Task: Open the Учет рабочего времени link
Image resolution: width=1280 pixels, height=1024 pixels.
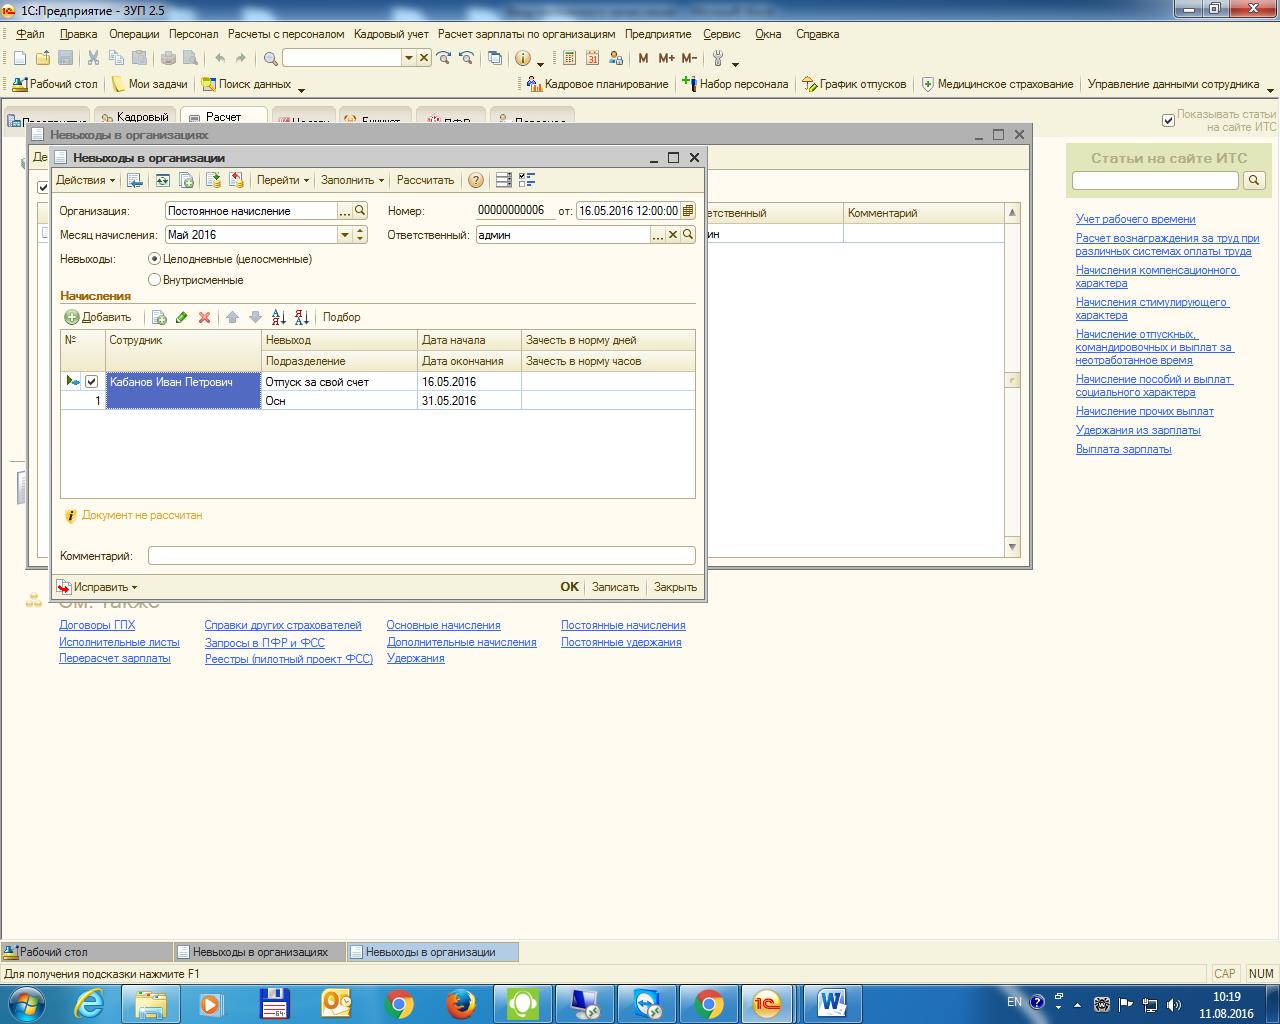Action: 1135,219
